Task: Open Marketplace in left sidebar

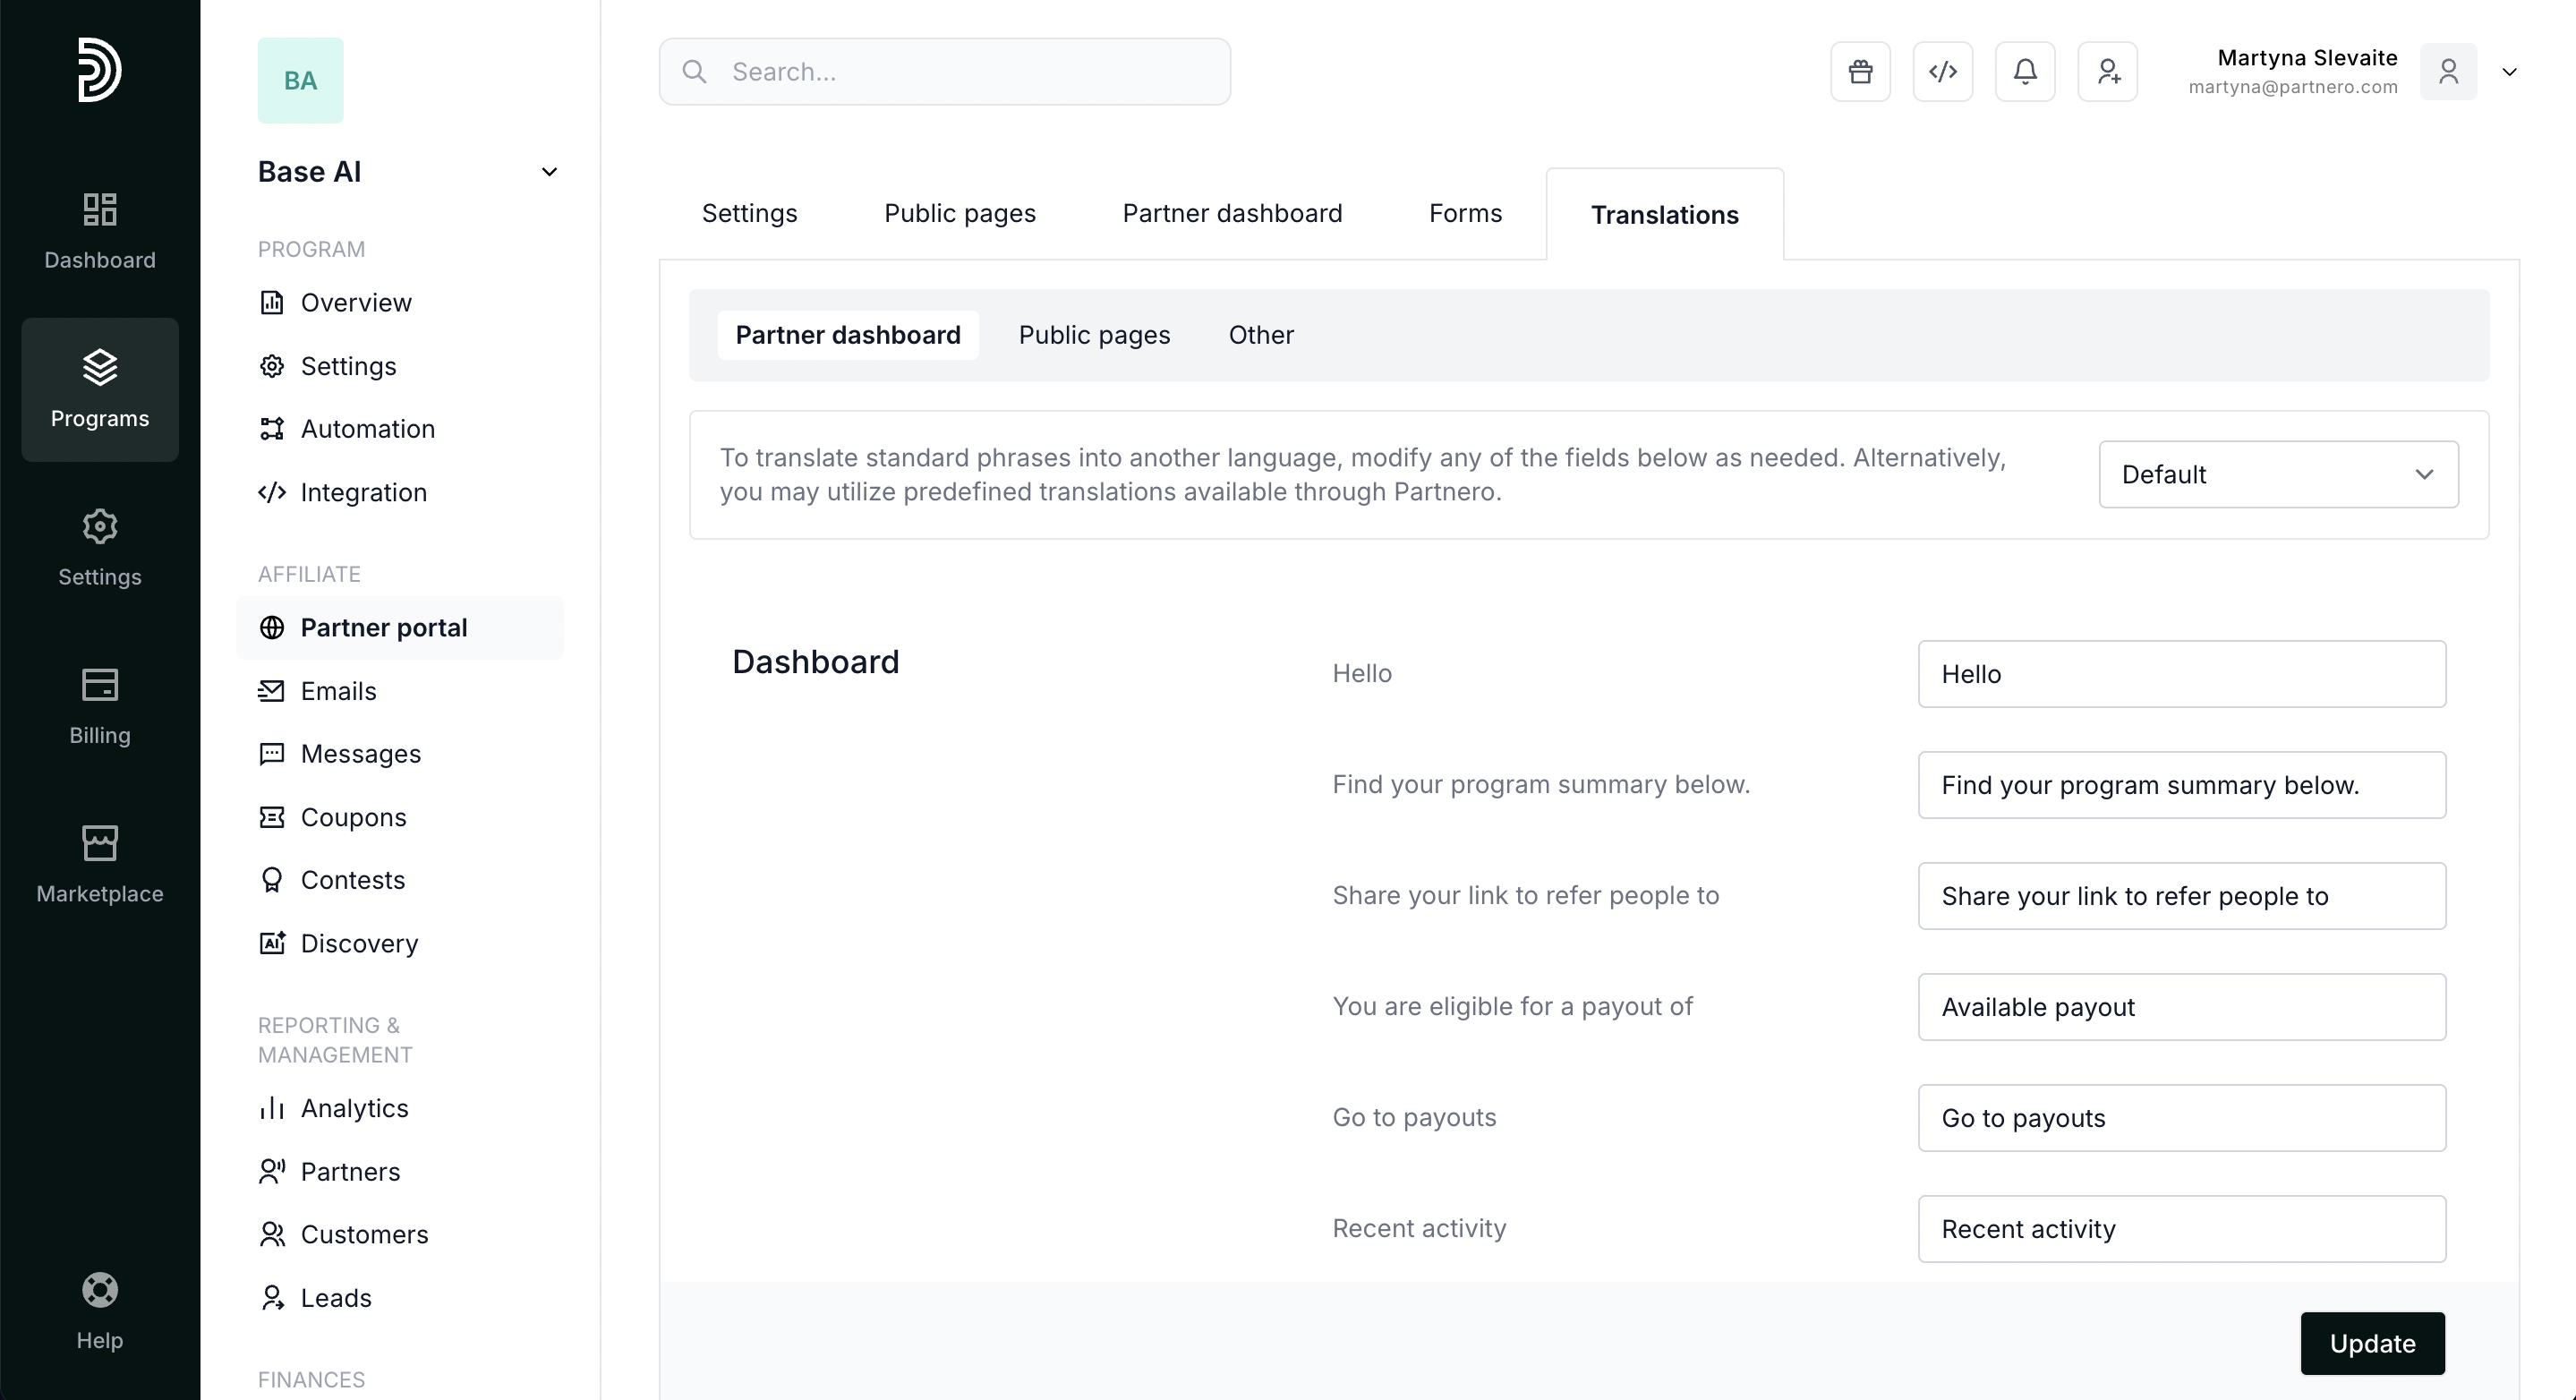Action: [x=100, y=864]
